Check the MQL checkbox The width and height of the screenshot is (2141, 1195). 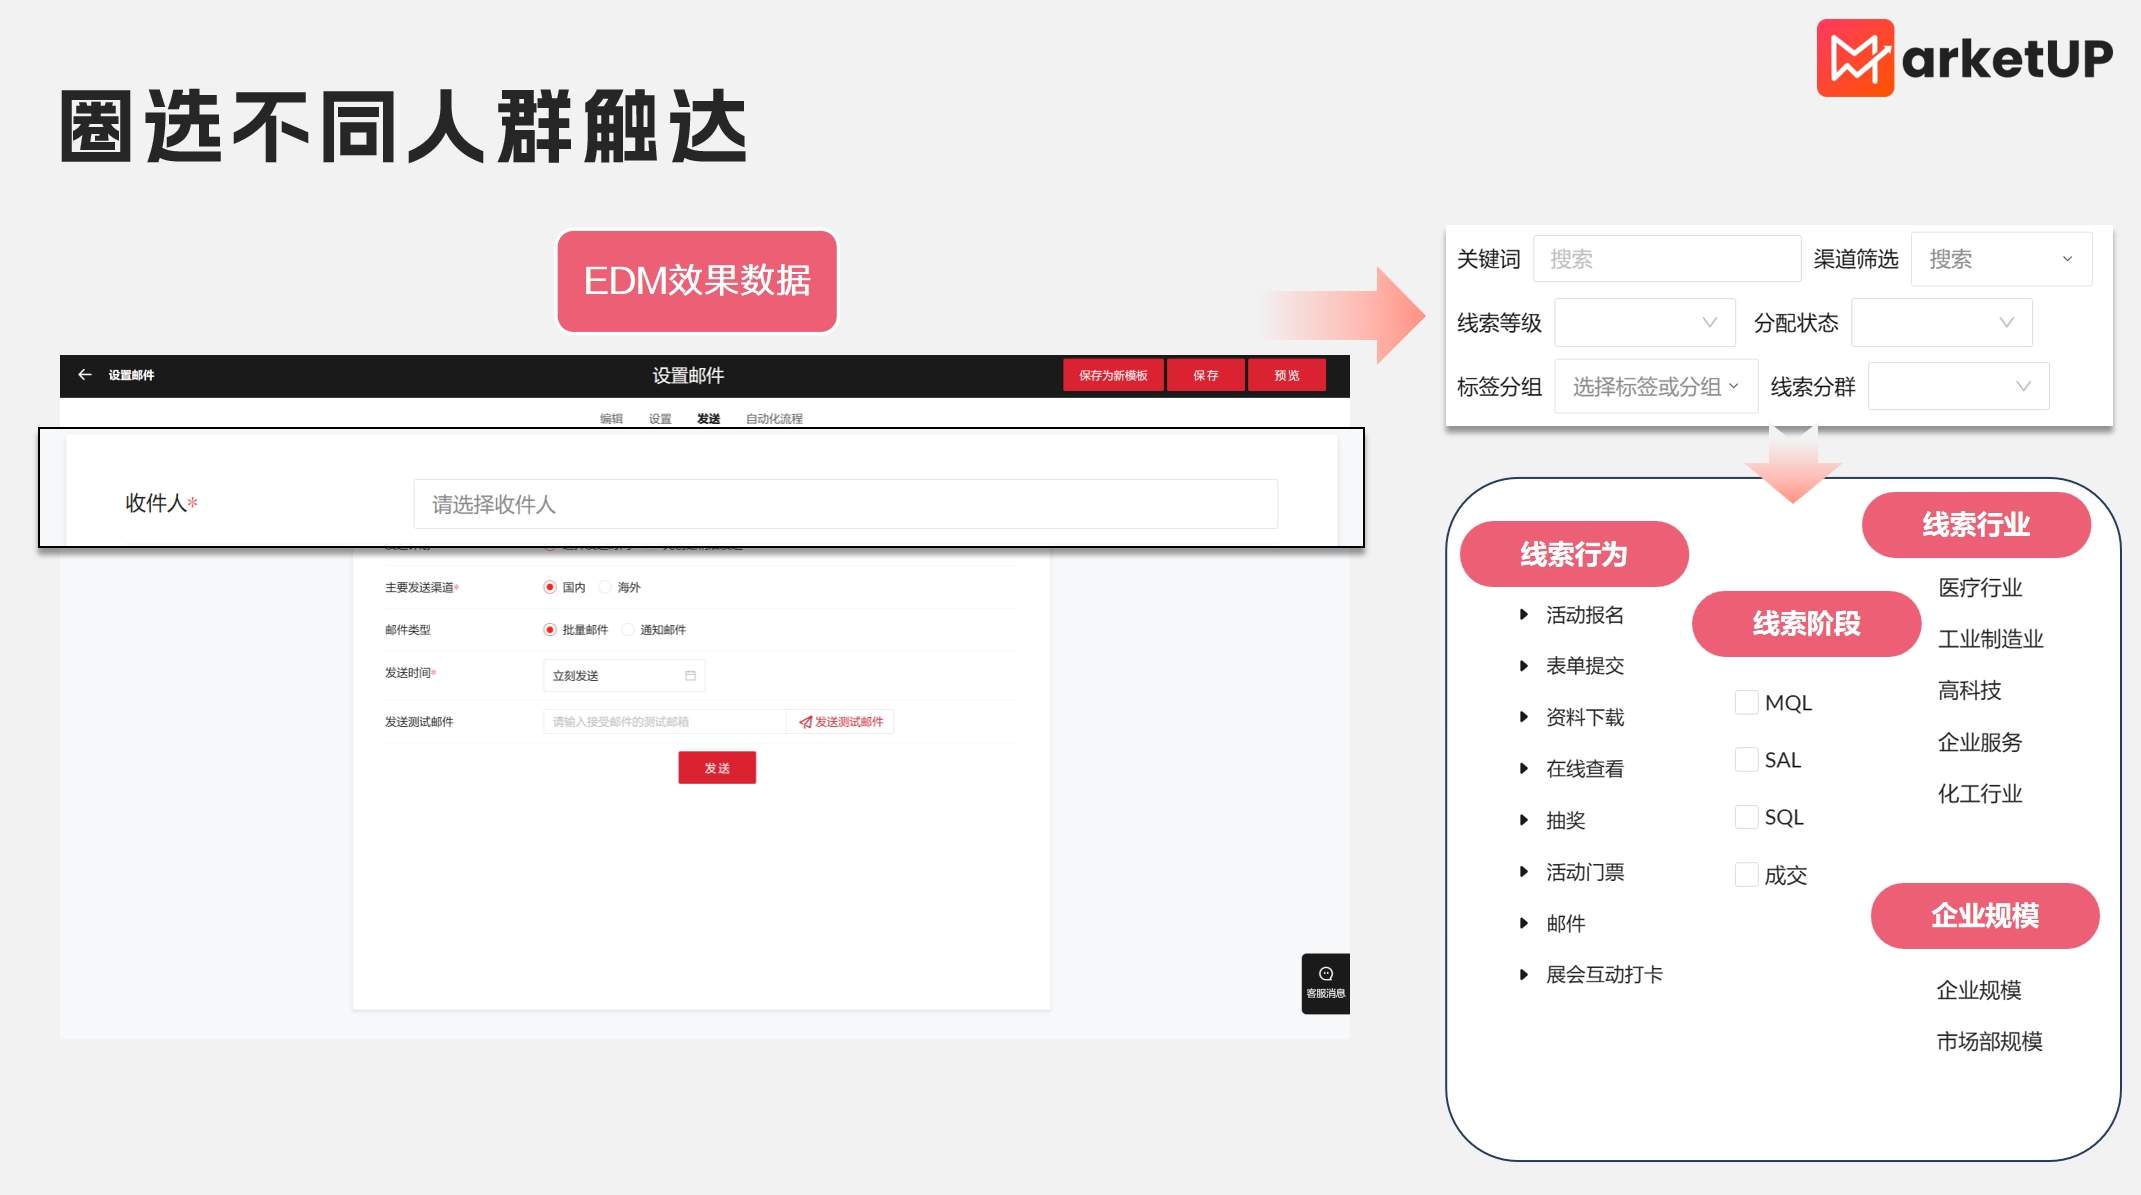1746,702
